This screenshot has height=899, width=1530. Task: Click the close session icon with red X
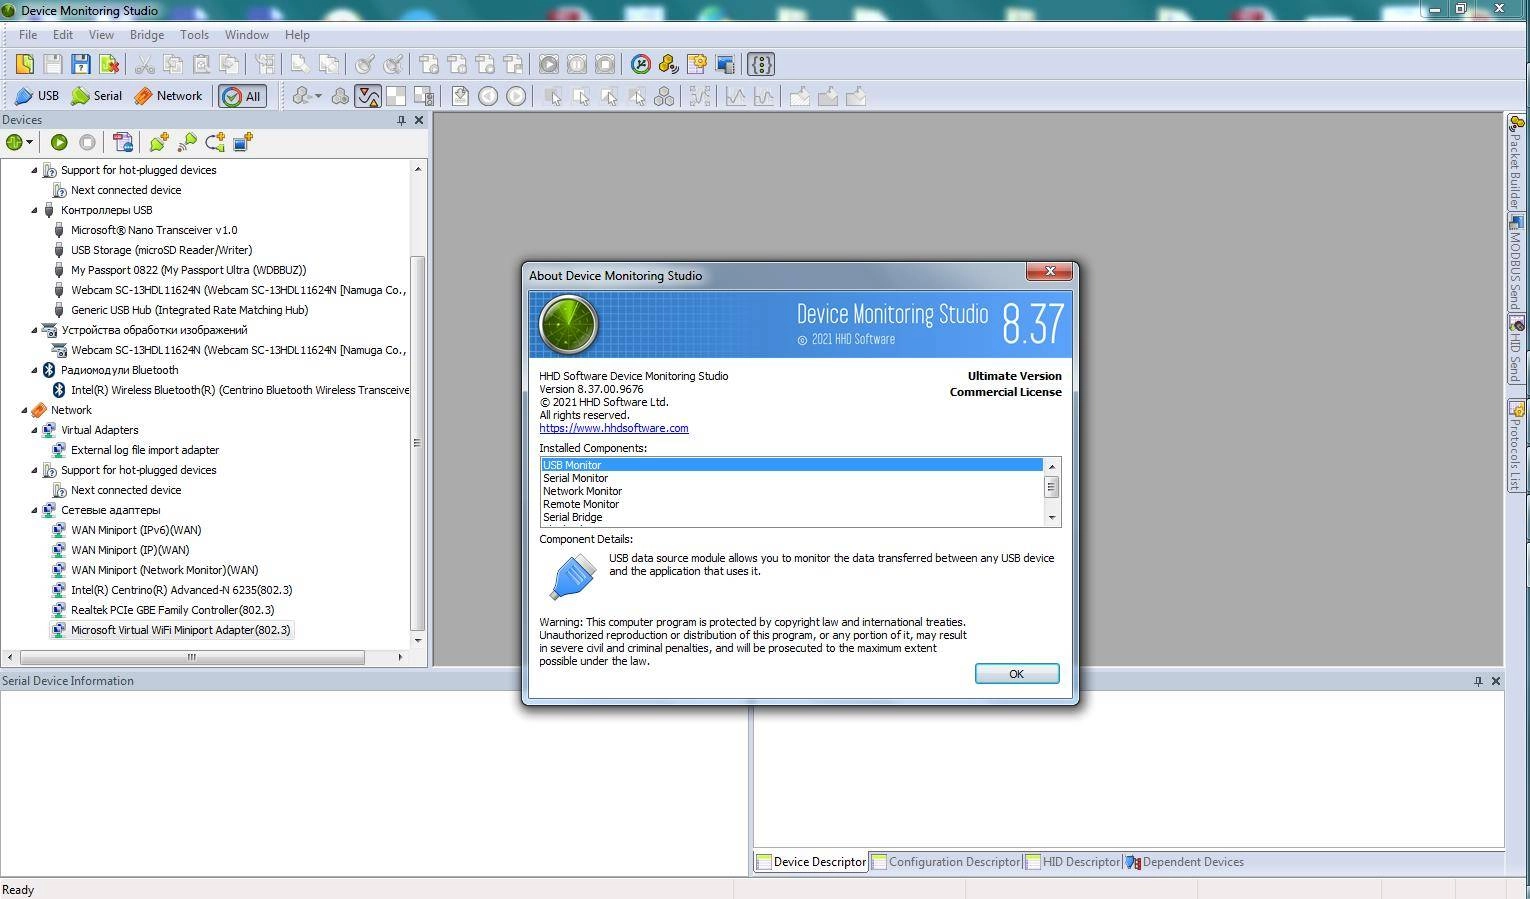(x=109, y=64)
